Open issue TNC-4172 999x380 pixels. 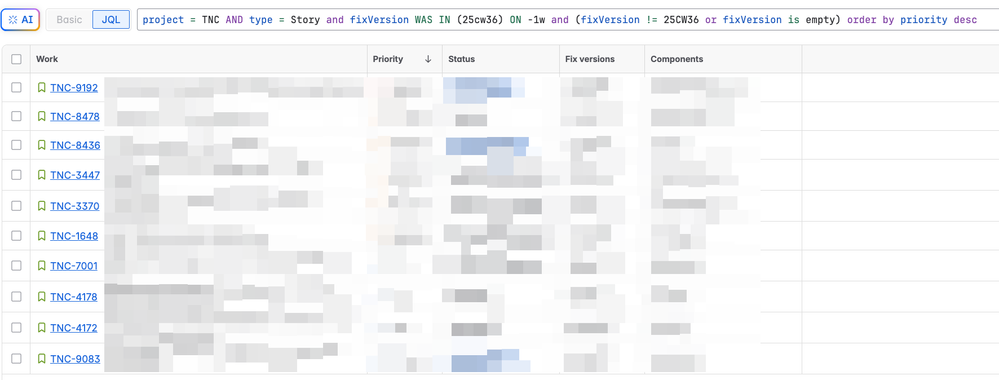pos(74,328)
